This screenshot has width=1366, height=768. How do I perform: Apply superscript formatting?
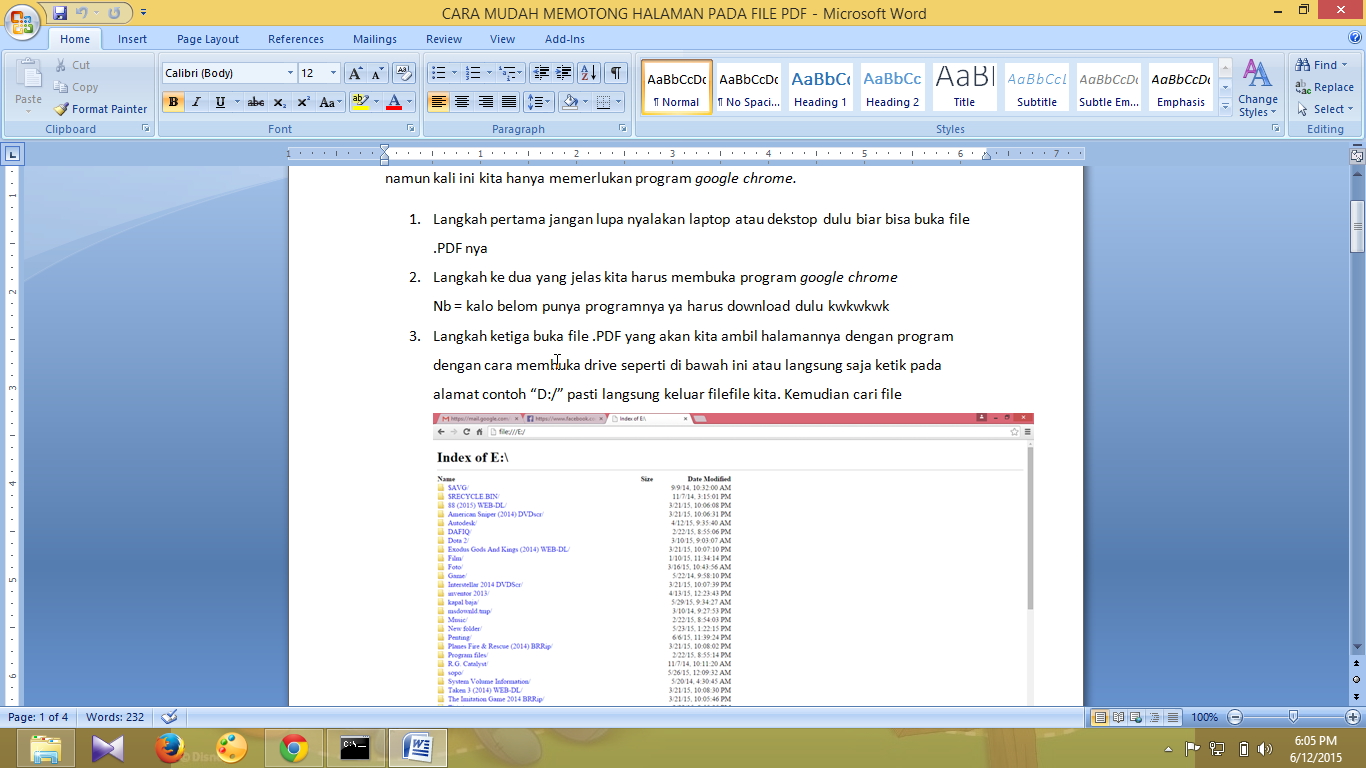tap(303, 102)
